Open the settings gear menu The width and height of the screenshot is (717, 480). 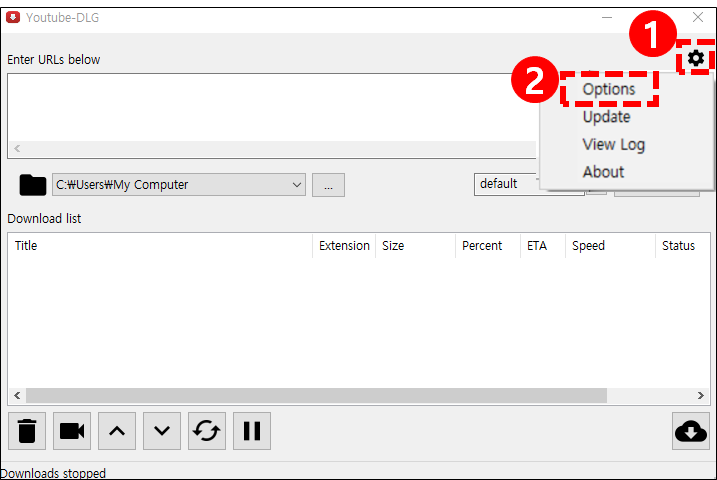(696, 58)
